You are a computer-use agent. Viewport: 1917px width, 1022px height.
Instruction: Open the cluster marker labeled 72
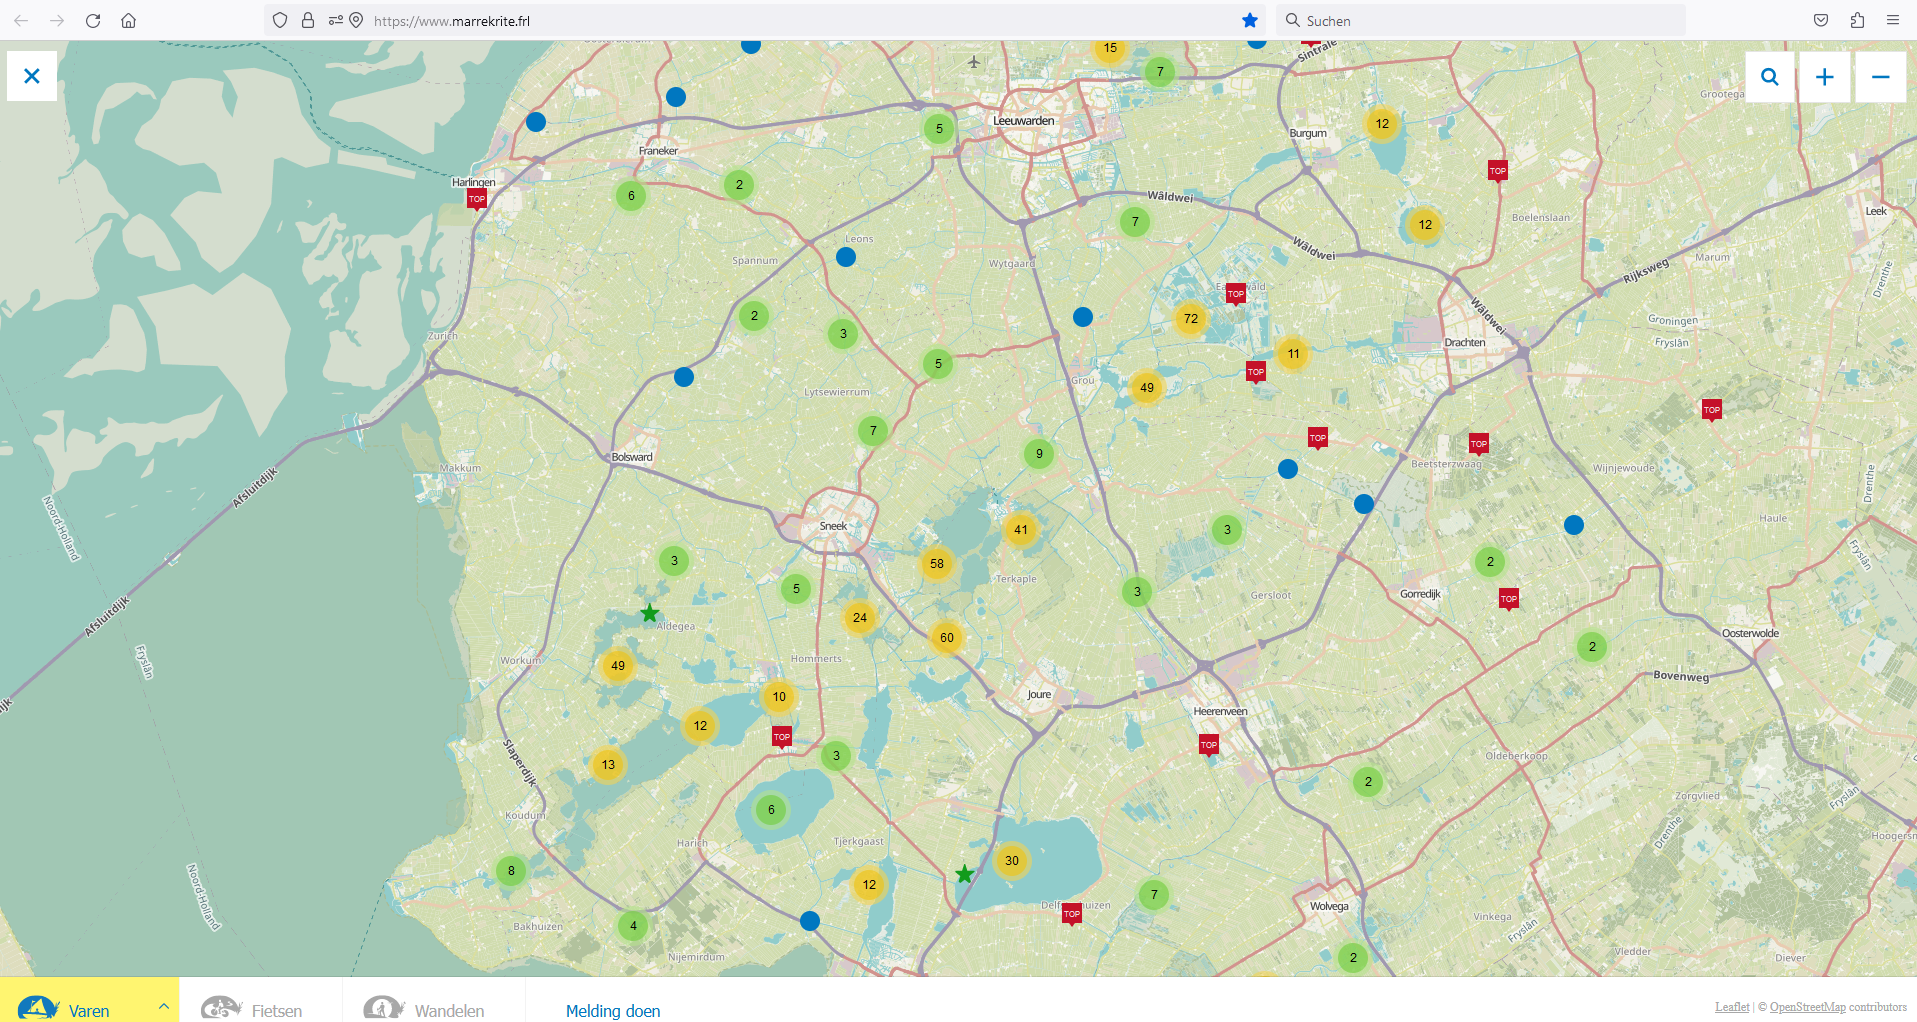tap(1190, 319)
